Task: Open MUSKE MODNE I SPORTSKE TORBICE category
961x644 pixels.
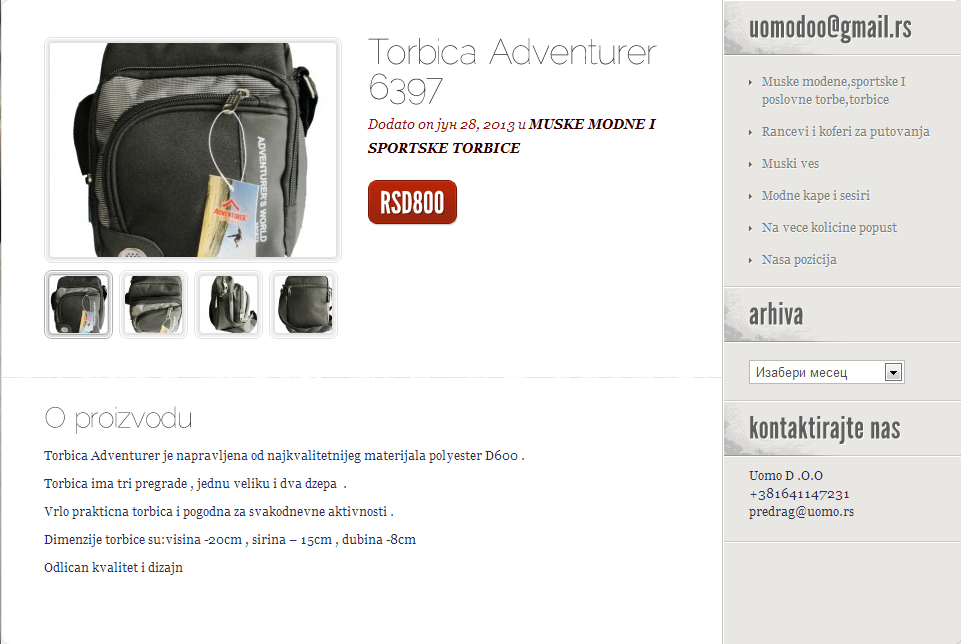Action: click(512, 136)
